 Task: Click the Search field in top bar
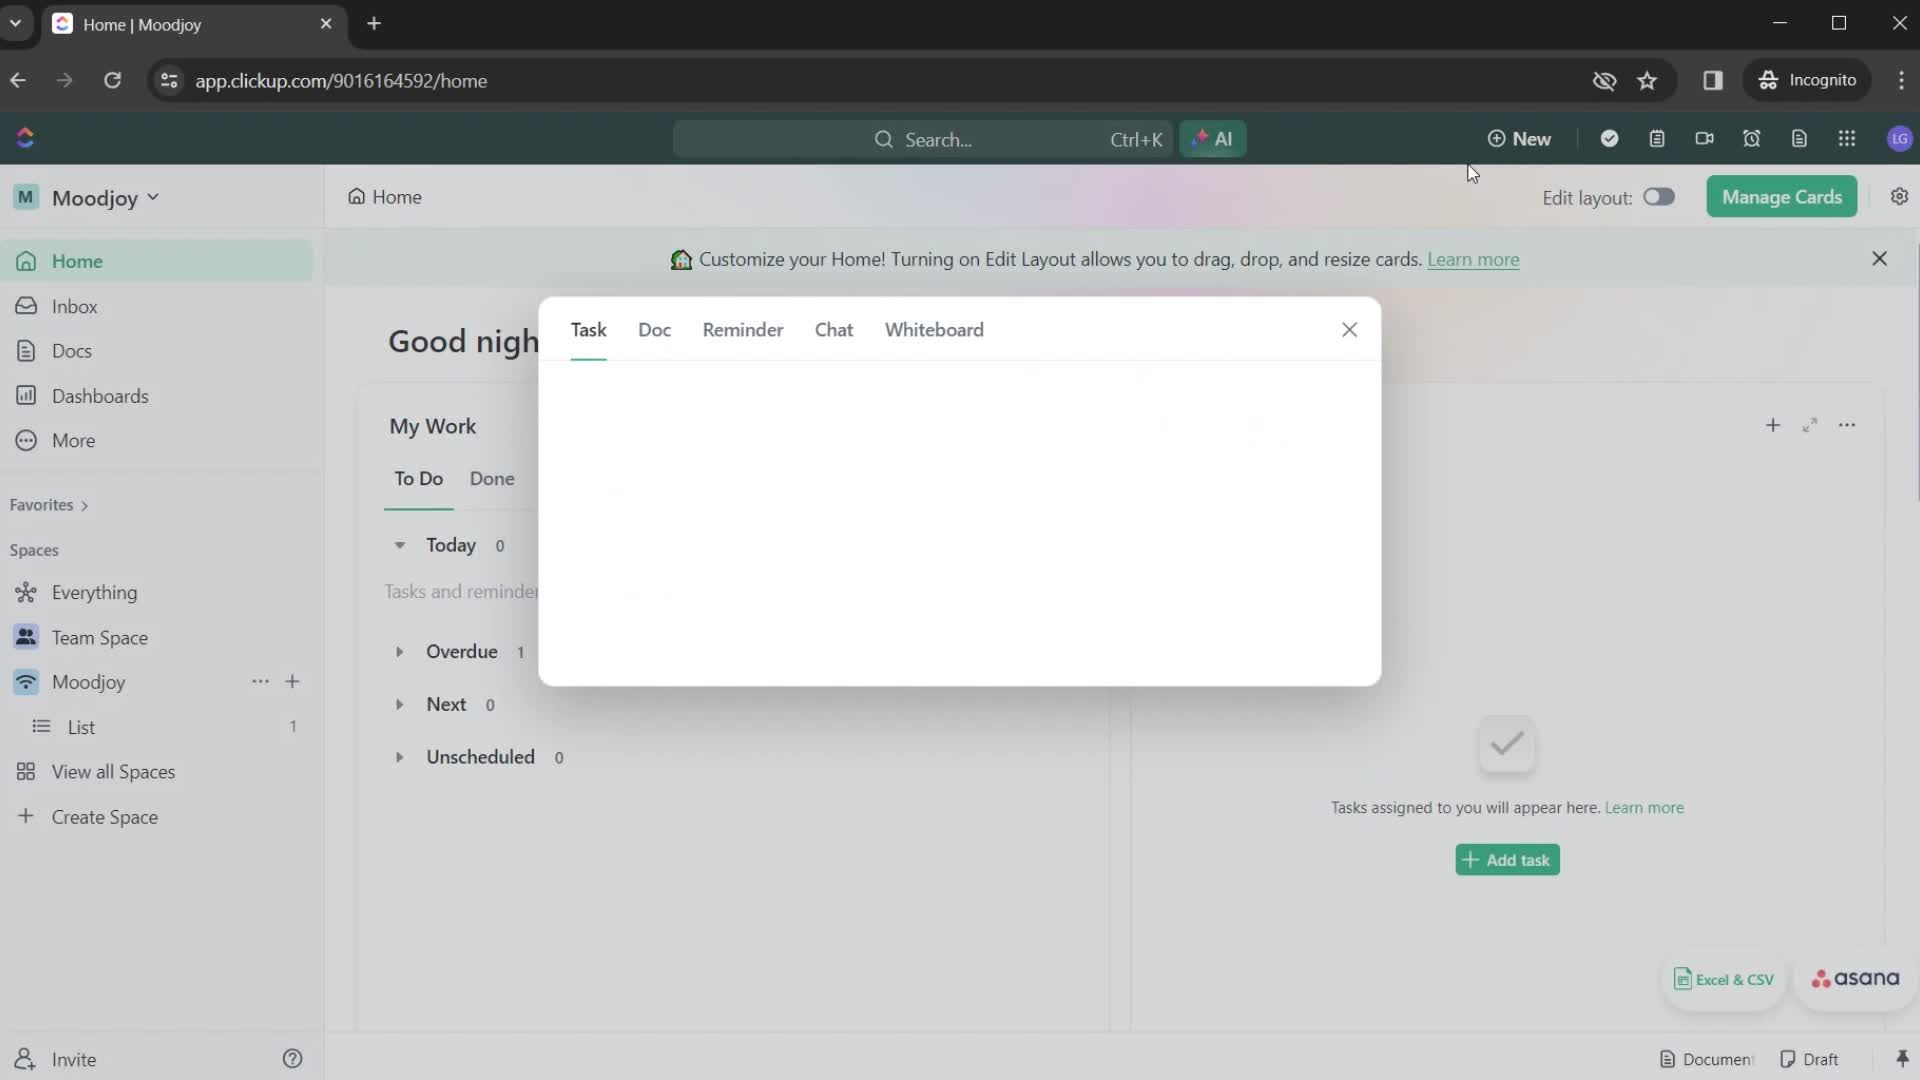click(x=922, y=139)
